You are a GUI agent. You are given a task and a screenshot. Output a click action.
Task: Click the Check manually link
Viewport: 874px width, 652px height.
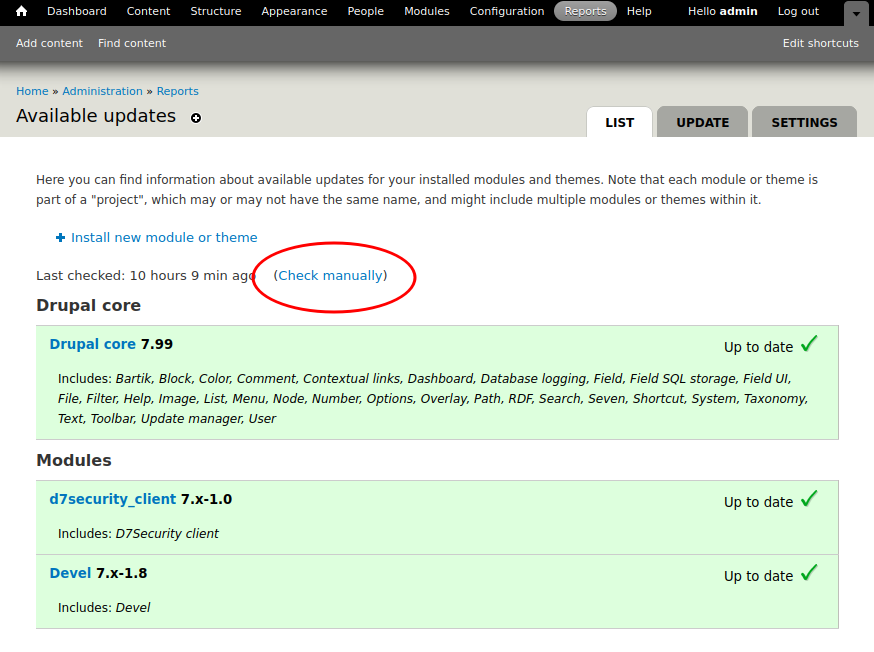click(x=331, y=275)
